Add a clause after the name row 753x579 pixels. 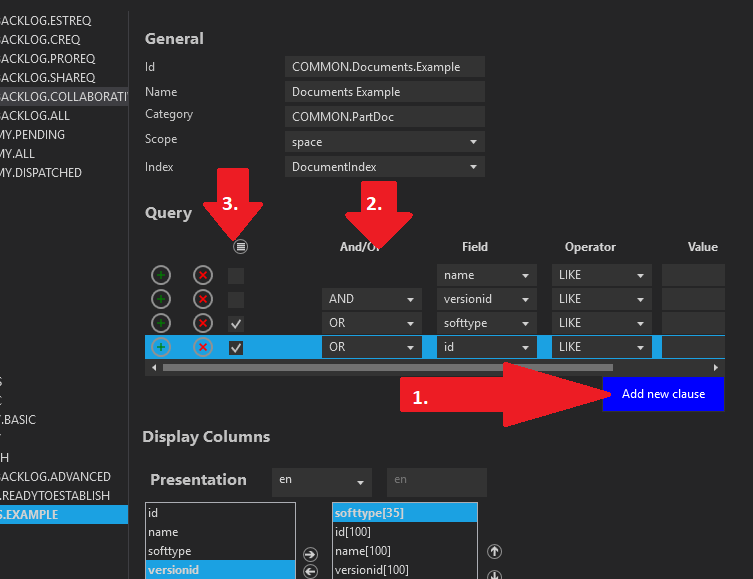tap(161, 275)
